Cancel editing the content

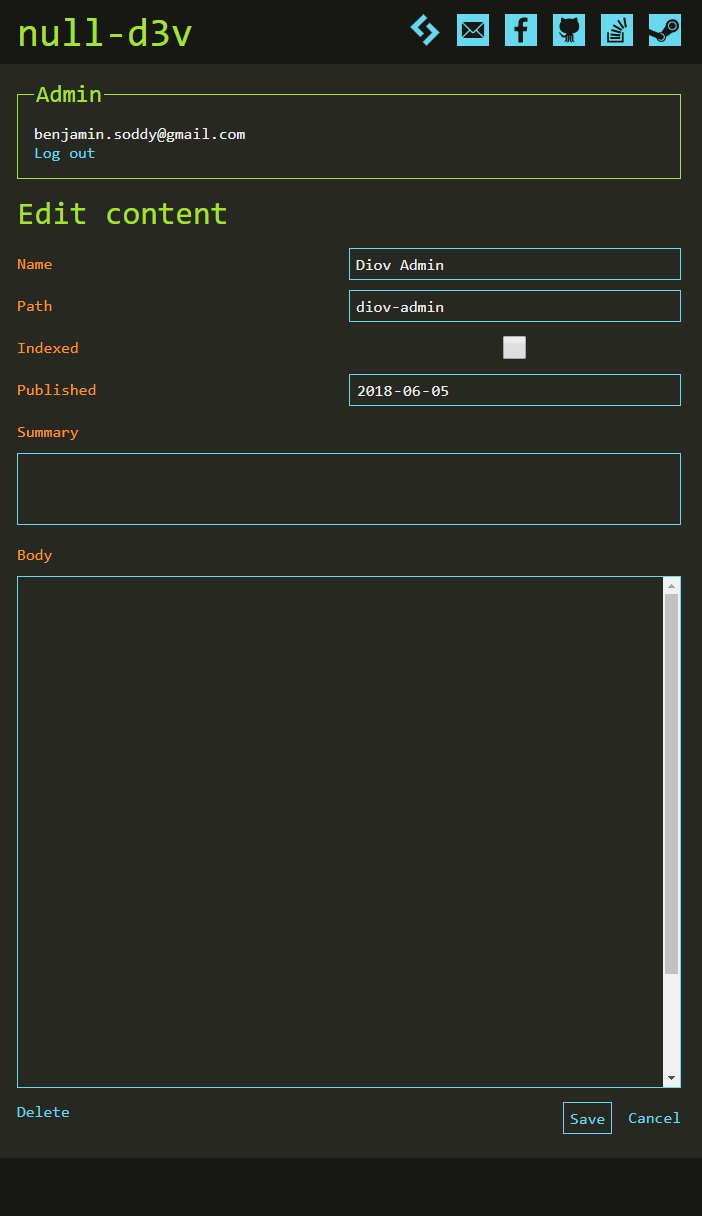coord(654,1118)
